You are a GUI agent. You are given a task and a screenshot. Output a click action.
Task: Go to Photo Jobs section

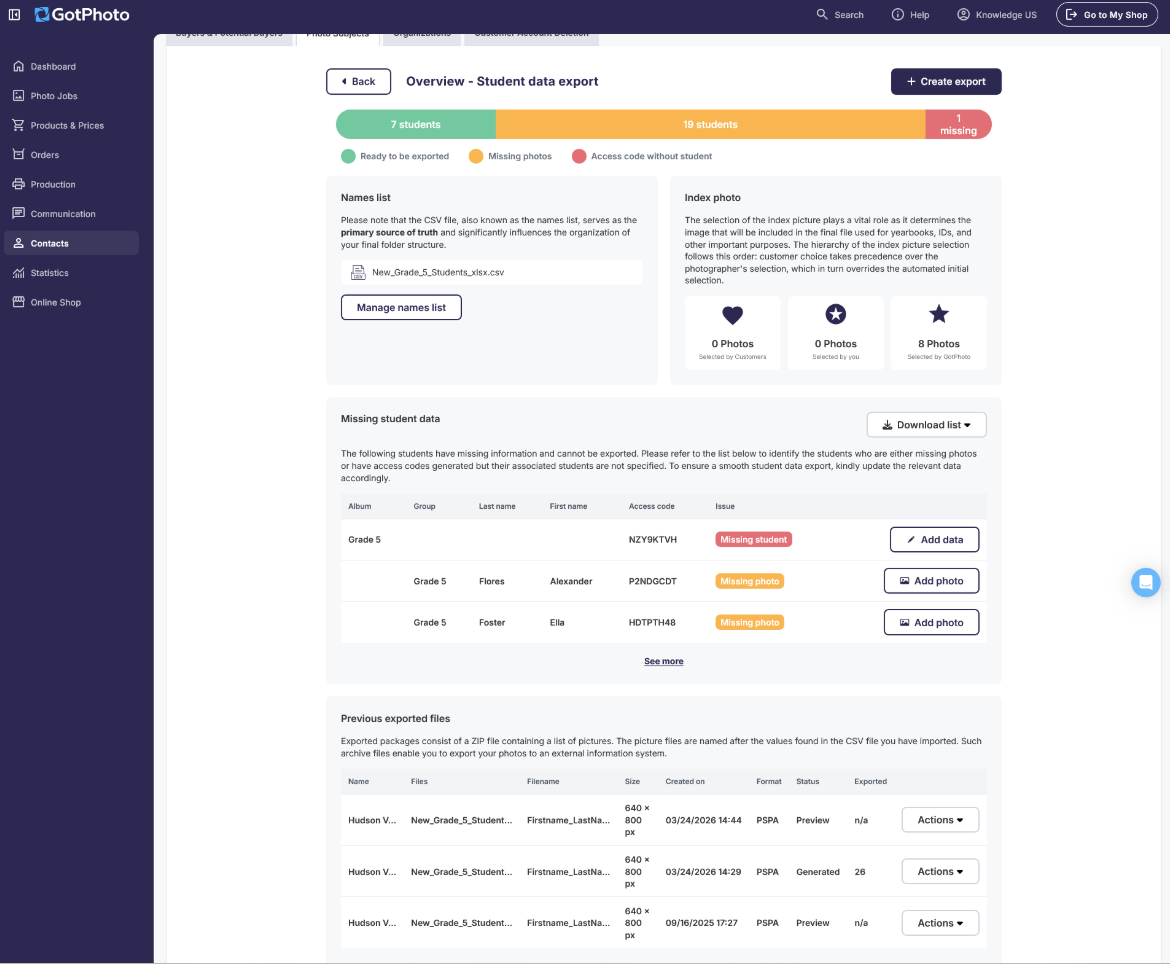(72, 96)
